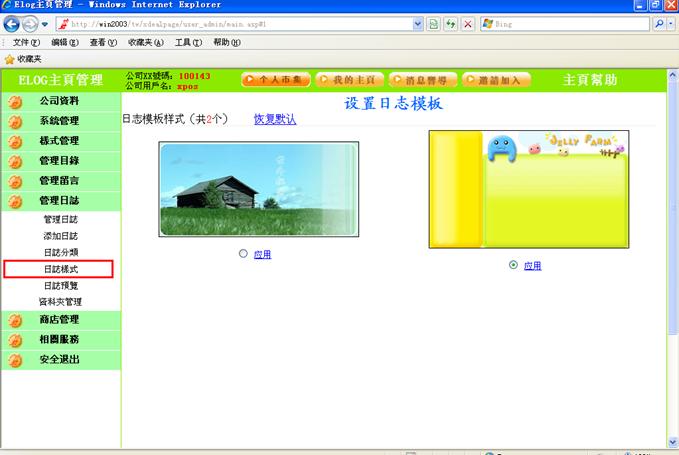Viewport: 679px width, 455px height.
Task: Click the 个人市集 navigation button
Action: pyautogui.click(x=276, y=79)
